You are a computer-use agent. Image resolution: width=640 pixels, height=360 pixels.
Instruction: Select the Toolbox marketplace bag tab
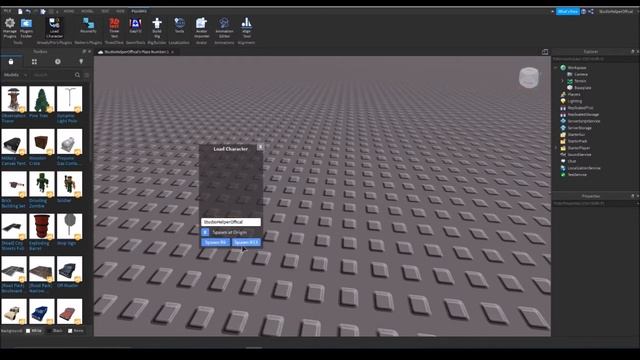11,62
